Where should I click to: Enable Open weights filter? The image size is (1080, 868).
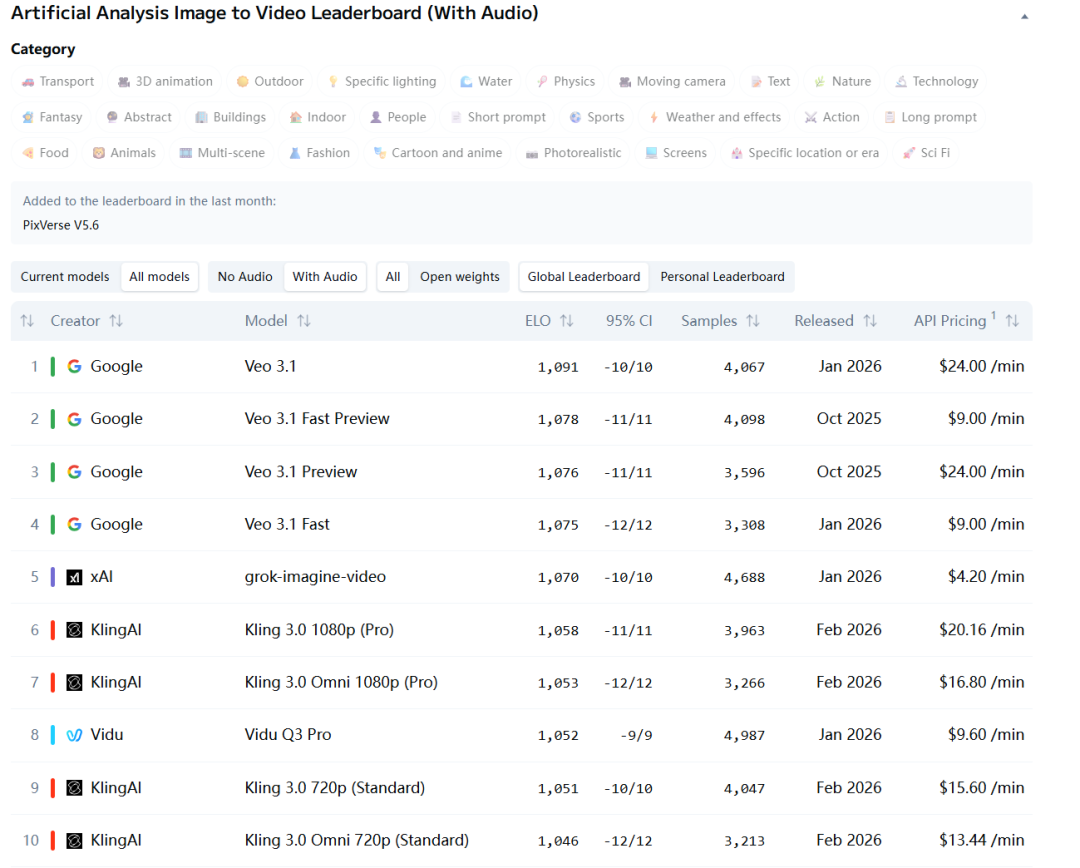459,277
